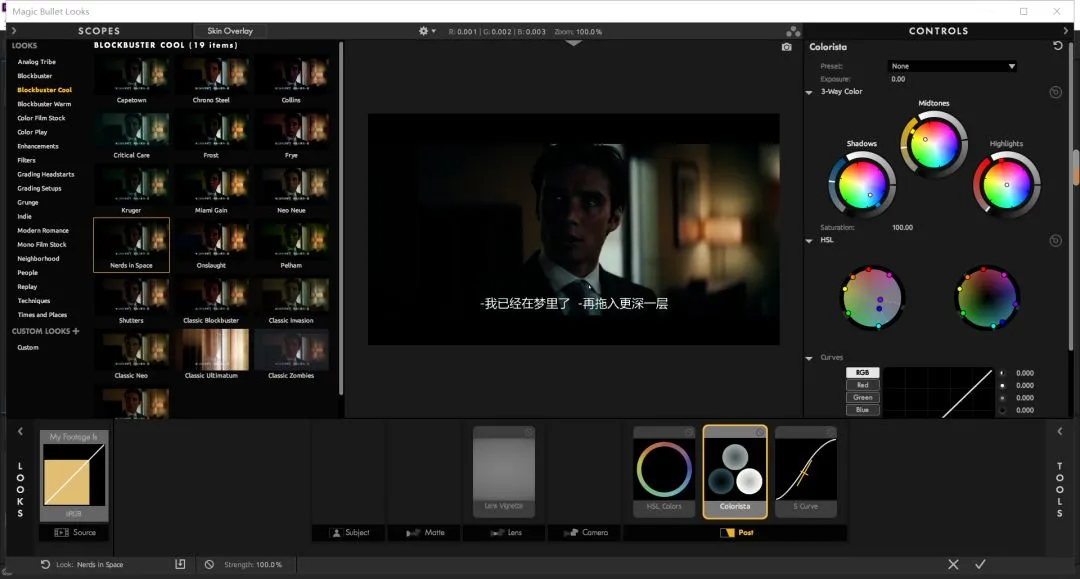This screenshot has height=579, width=1080.
Task: Click the right HSL lightness wheel
Action: 987,298
